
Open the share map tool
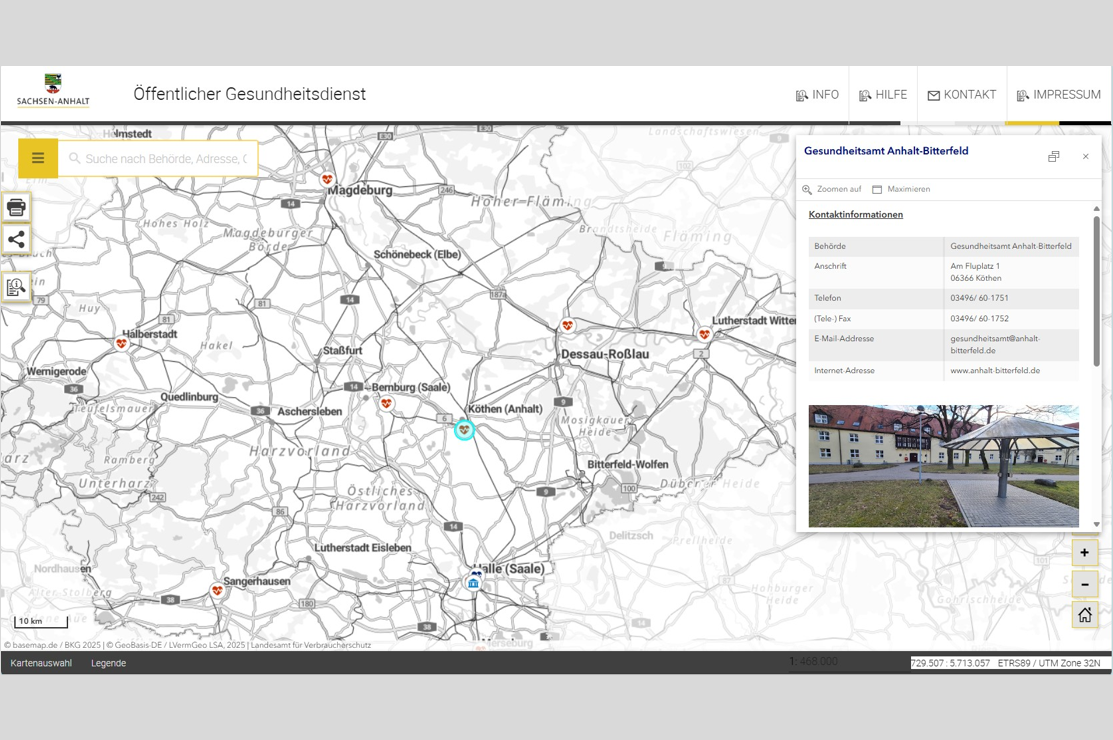16,239
